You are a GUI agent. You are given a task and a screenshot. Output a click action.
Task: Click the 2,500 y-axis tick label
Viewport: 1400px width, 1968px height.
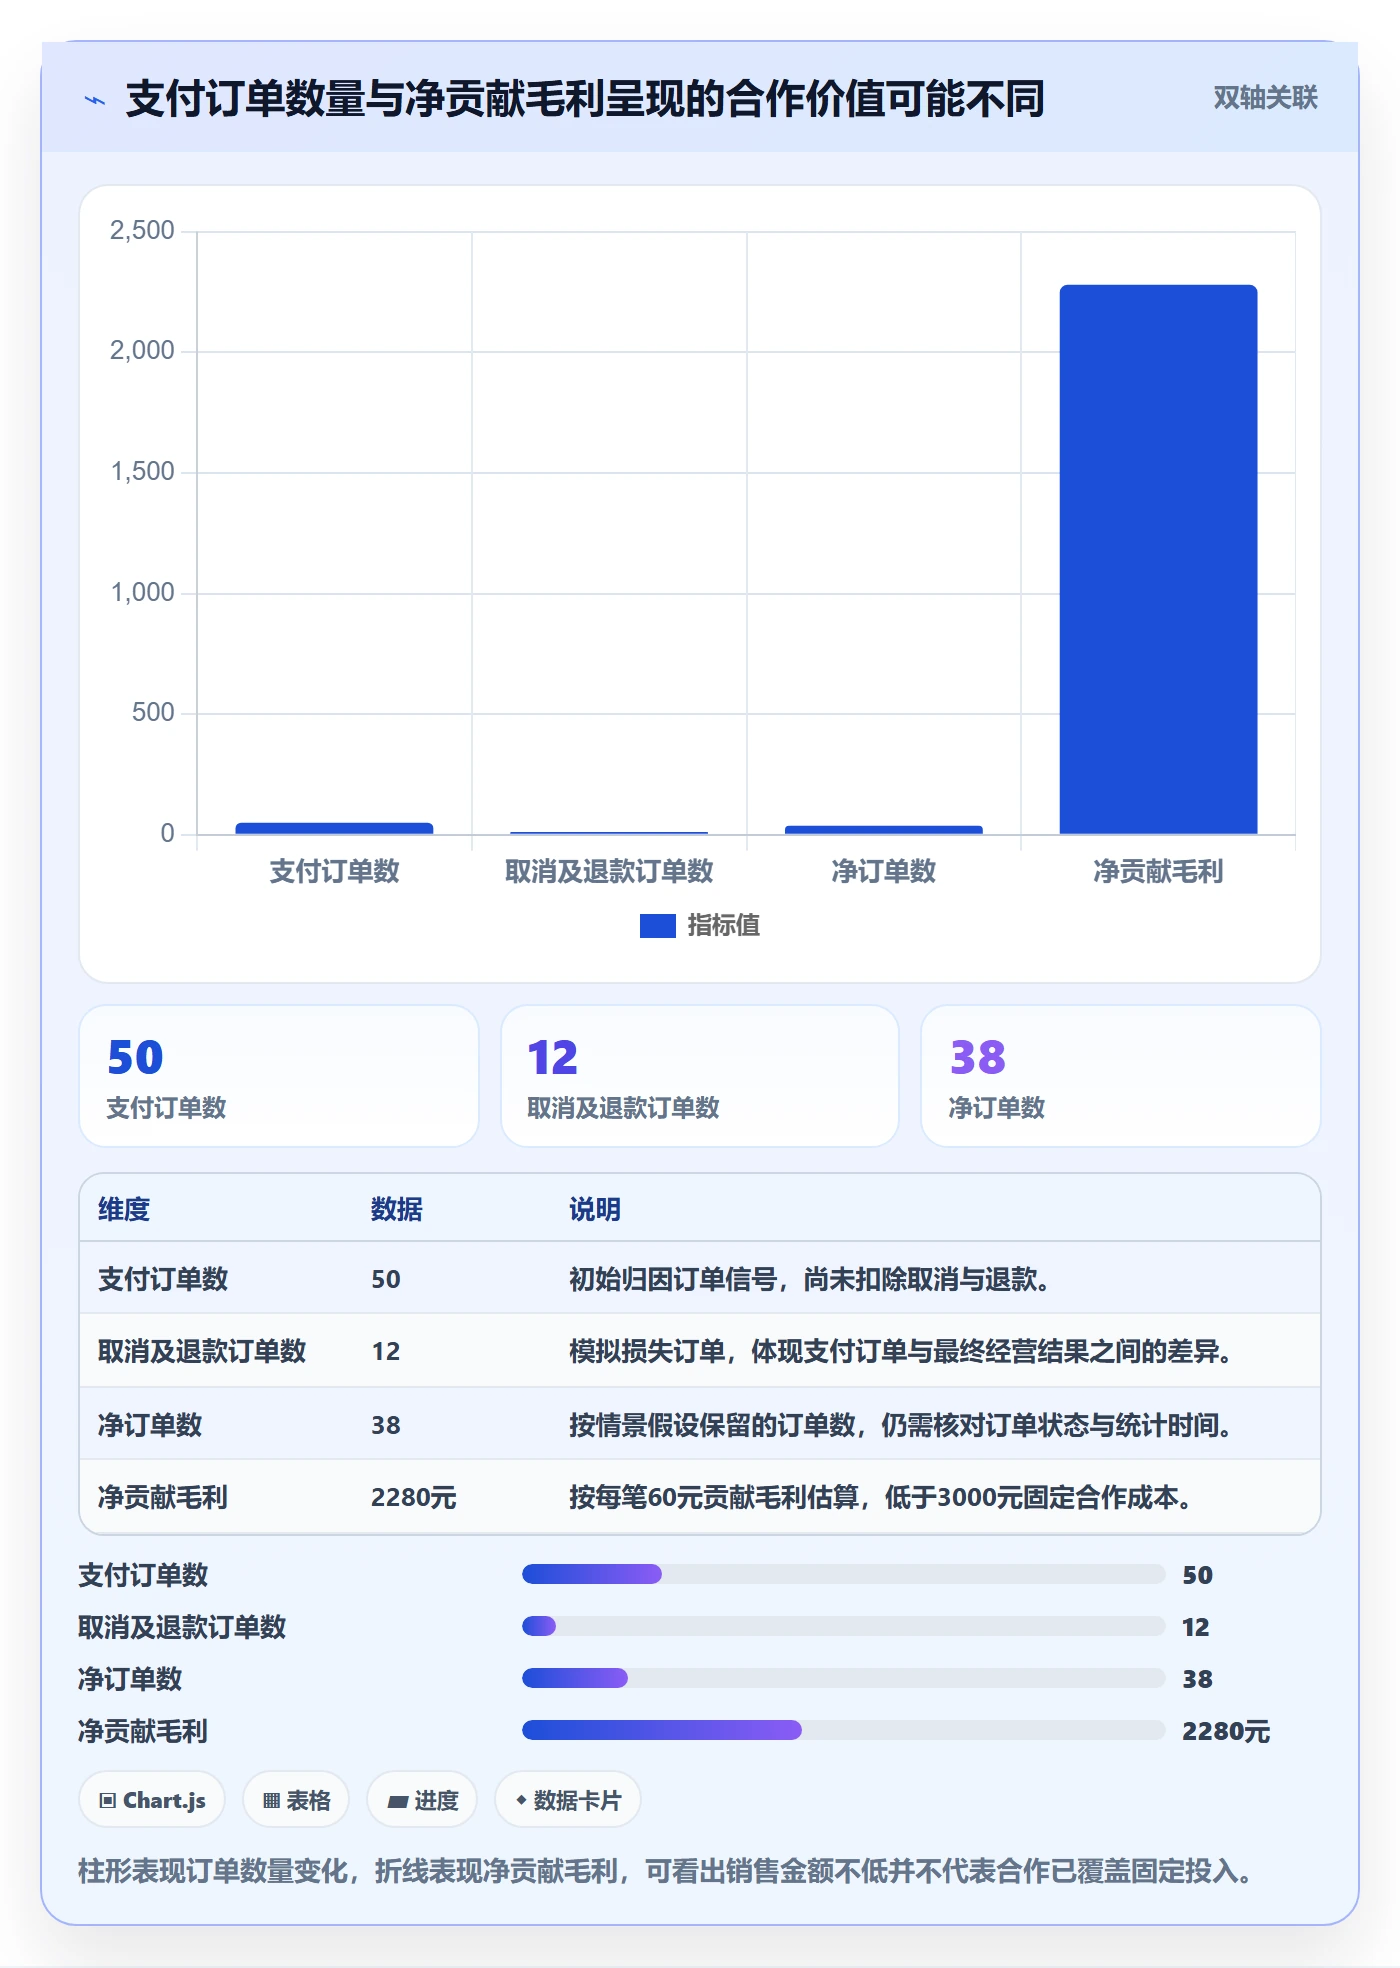[x=142, y=231]
